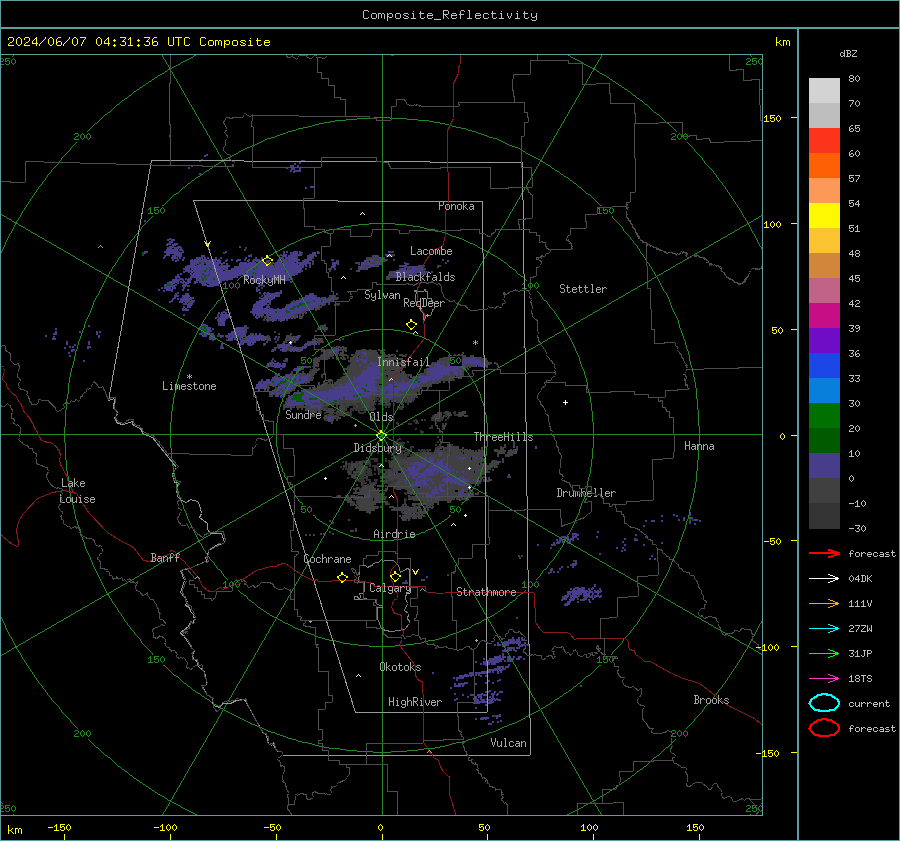Image resolution: width=900 pixels, height=841 pixels.
Task: Click the Cochrane map label
Action: tap(327, 559)
